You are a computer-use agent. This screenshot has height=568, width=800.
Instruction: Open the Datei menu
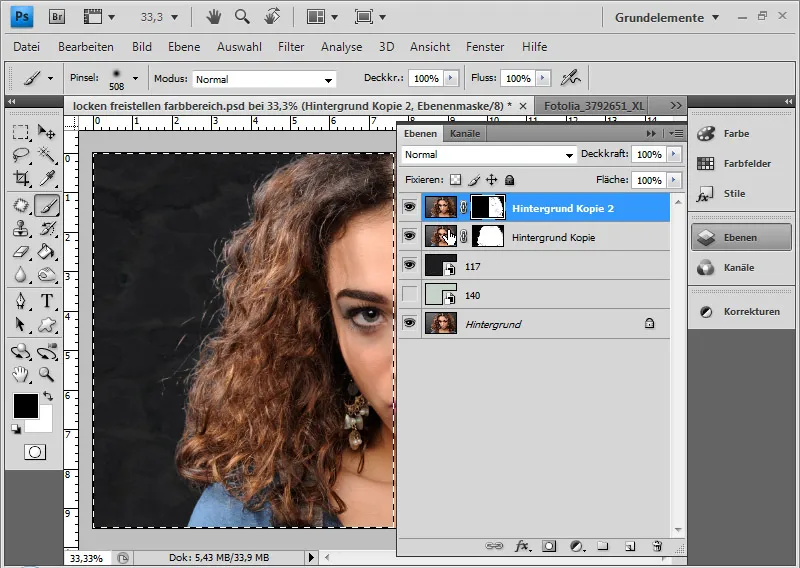click(27, 47)
